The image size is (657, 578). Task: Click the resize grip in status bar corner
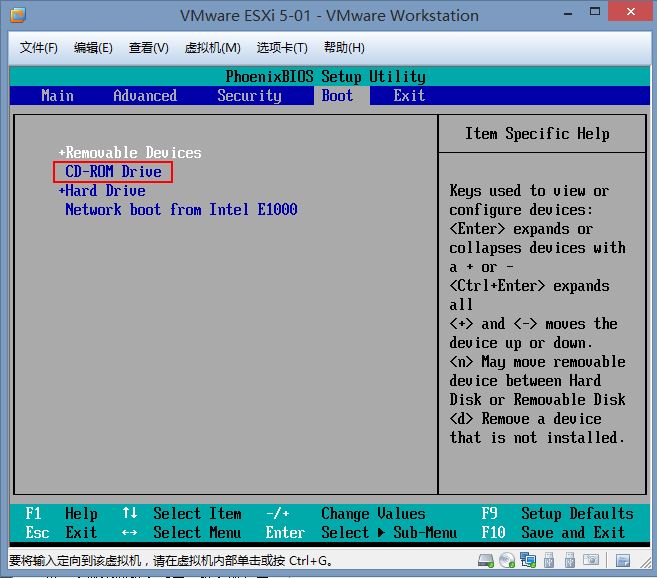(x=645, y=563)
